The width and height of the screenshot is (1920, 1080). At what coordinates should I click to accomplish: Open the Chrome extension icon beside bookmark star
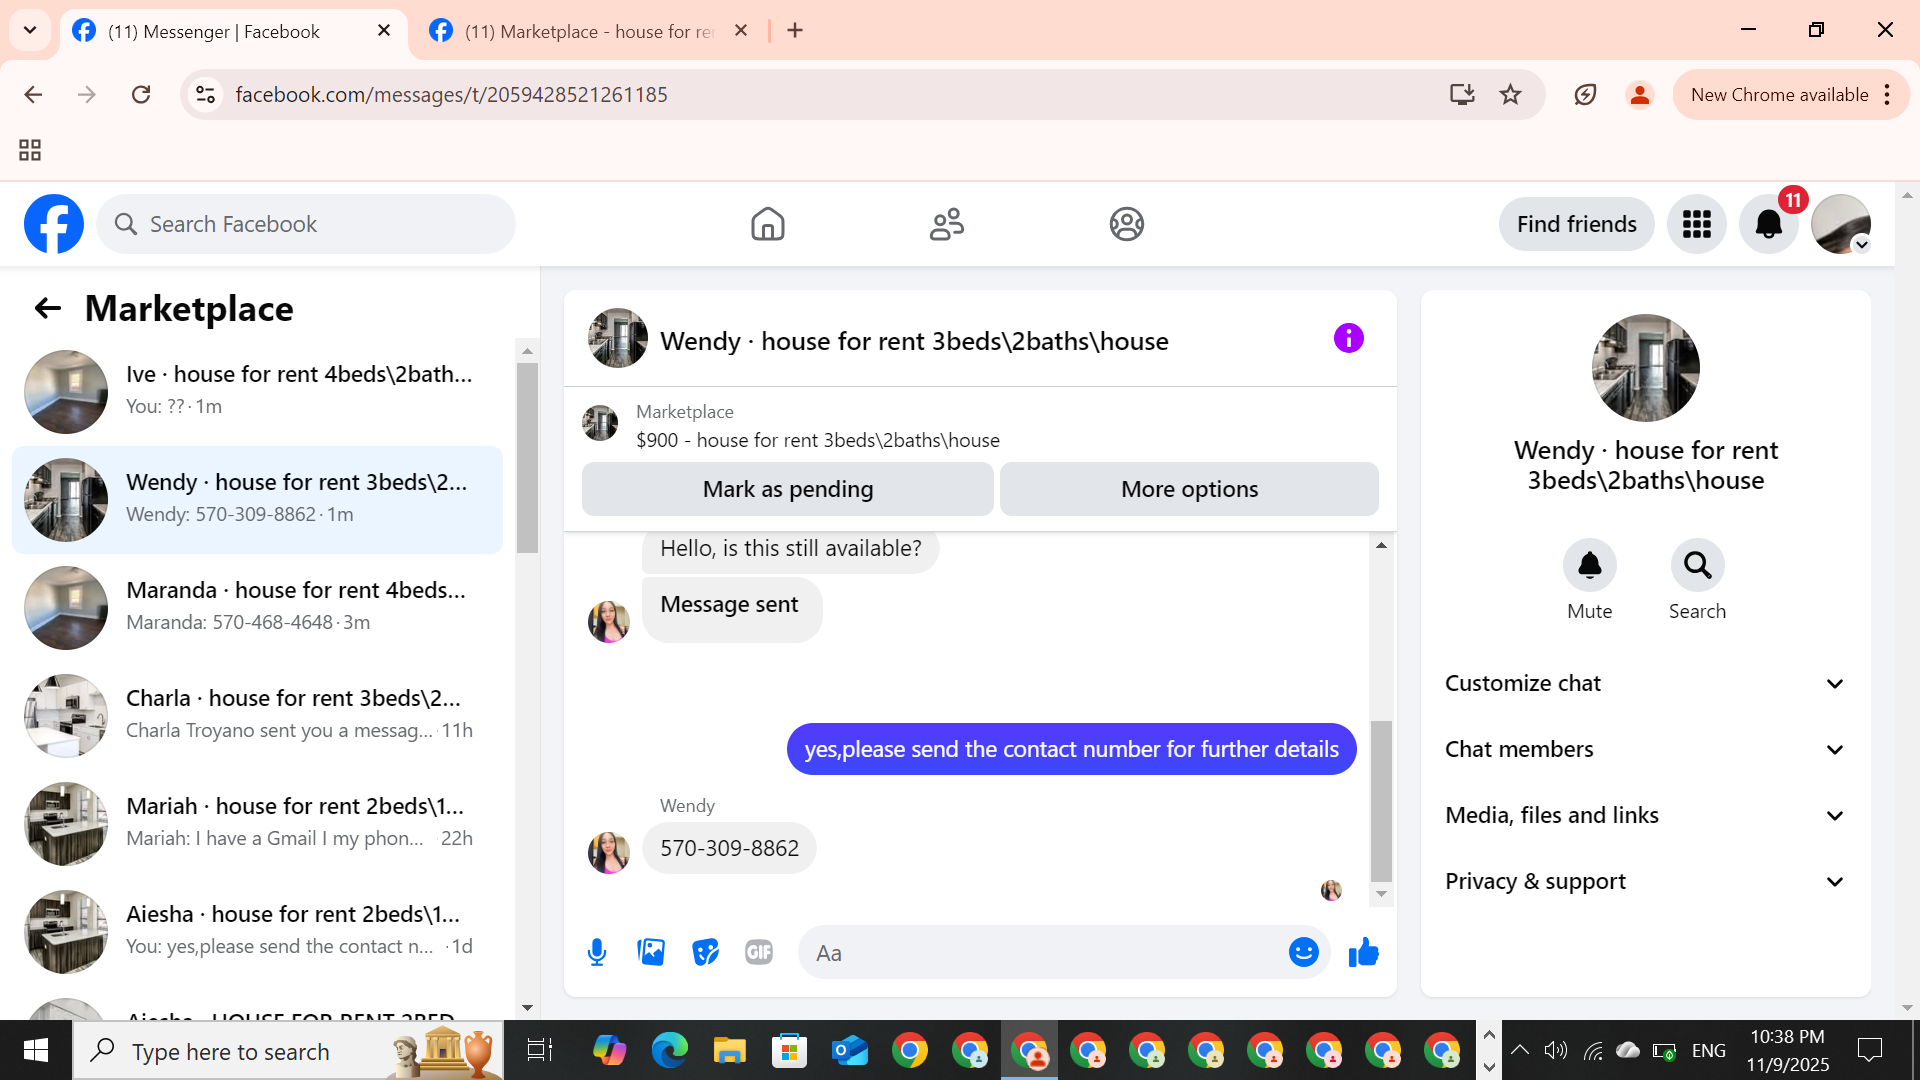1585,94
